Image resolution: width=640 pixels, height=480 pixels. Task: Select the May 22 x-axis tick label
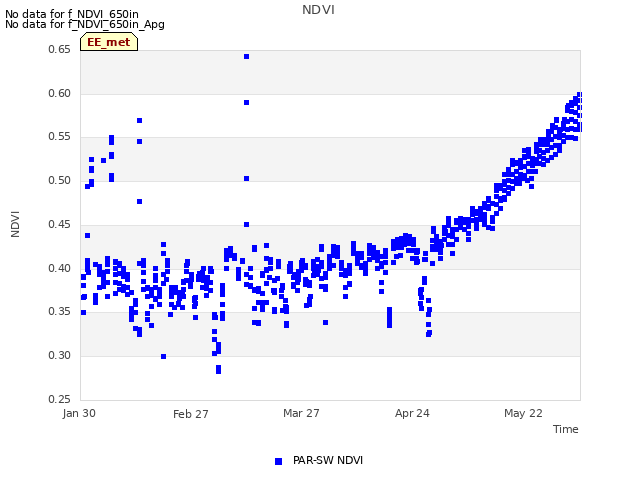point(523,413)
